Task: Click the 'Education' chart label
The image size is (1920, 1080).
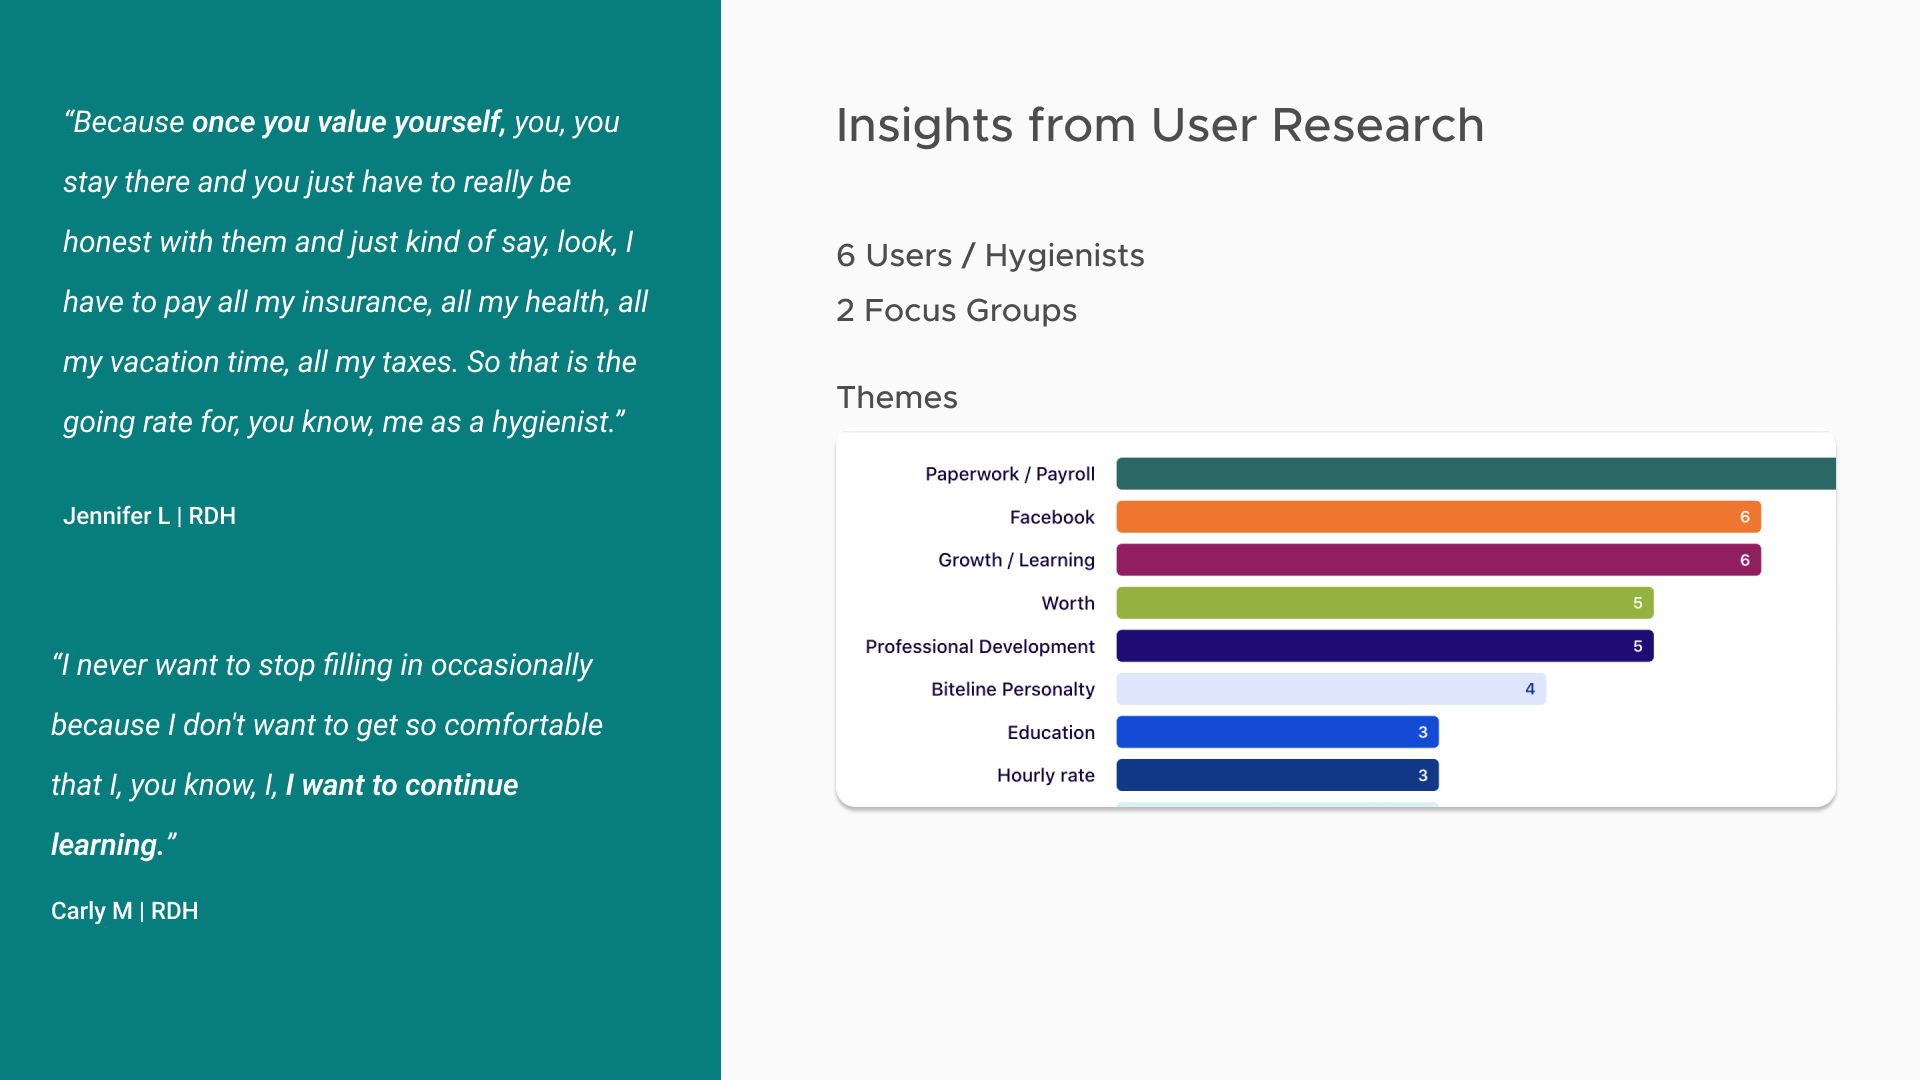Action: [x=1051, y=732]
